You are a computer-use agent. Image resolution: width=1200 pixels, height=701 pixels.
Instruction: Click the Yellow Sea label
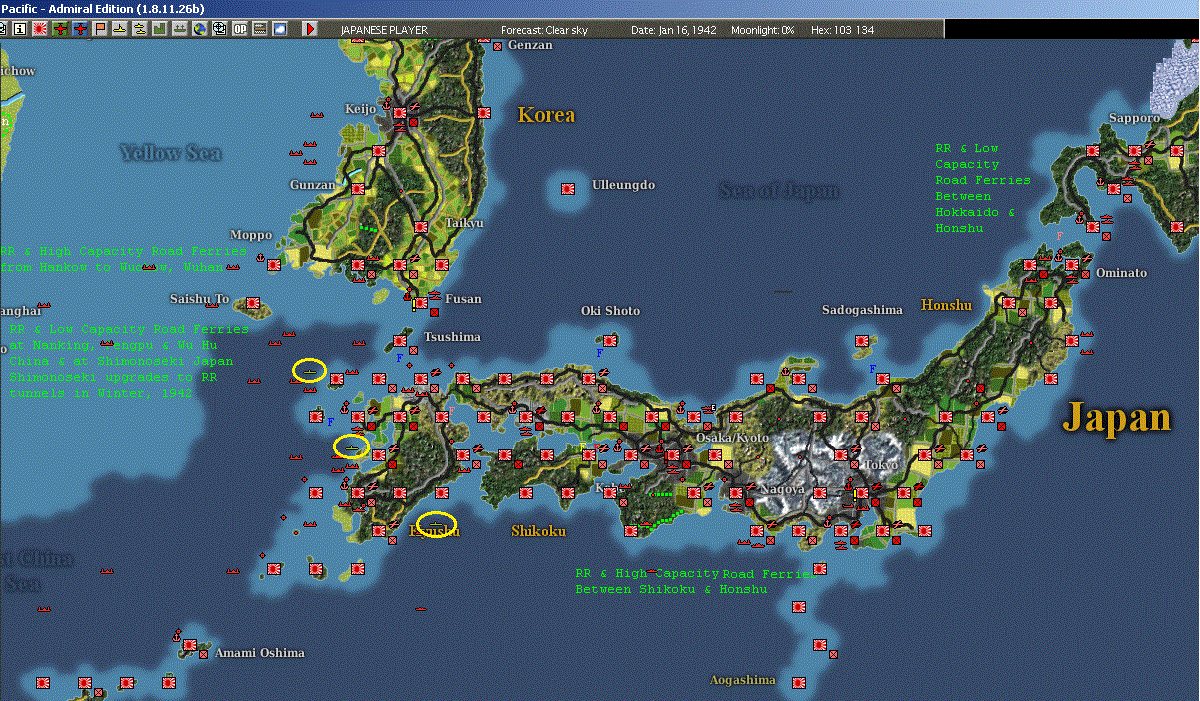click(171, 153)
